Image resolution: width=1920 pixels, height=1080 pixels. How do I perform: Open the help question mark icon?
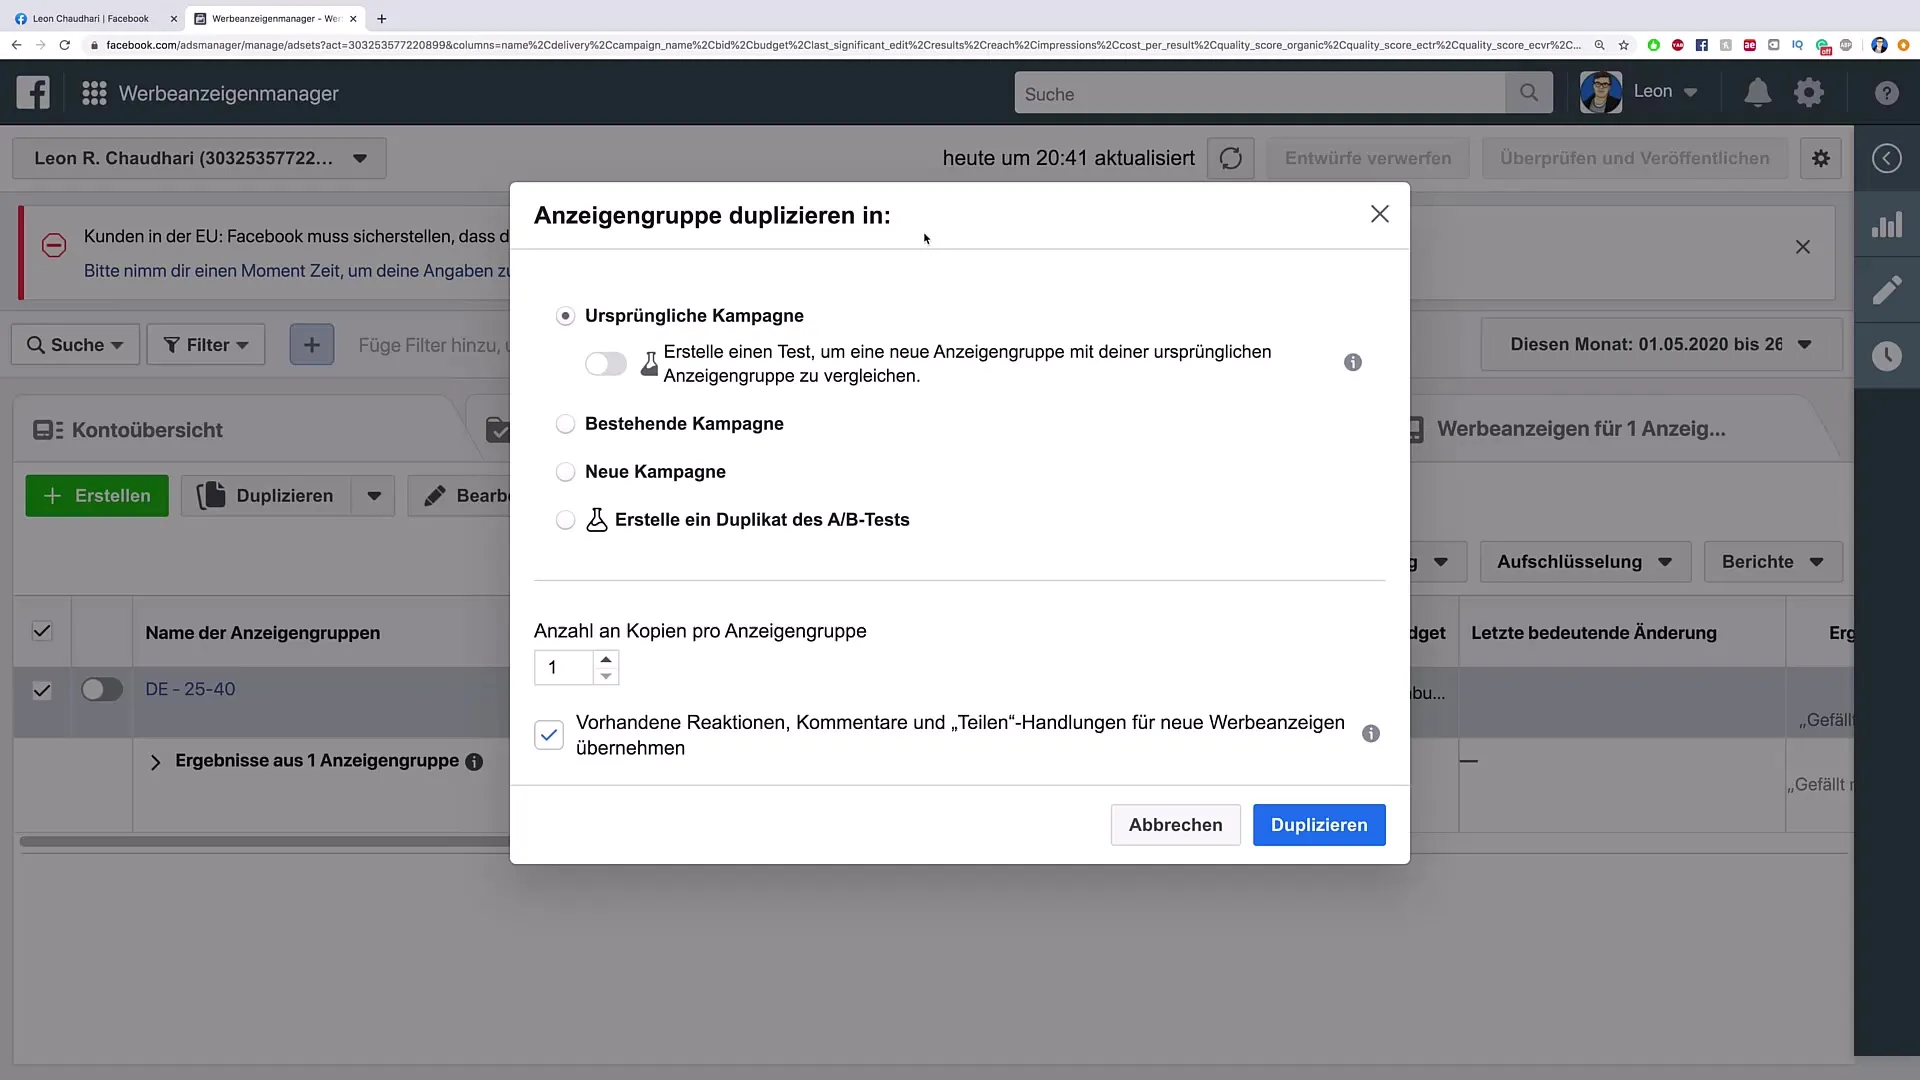[1886, 93]
